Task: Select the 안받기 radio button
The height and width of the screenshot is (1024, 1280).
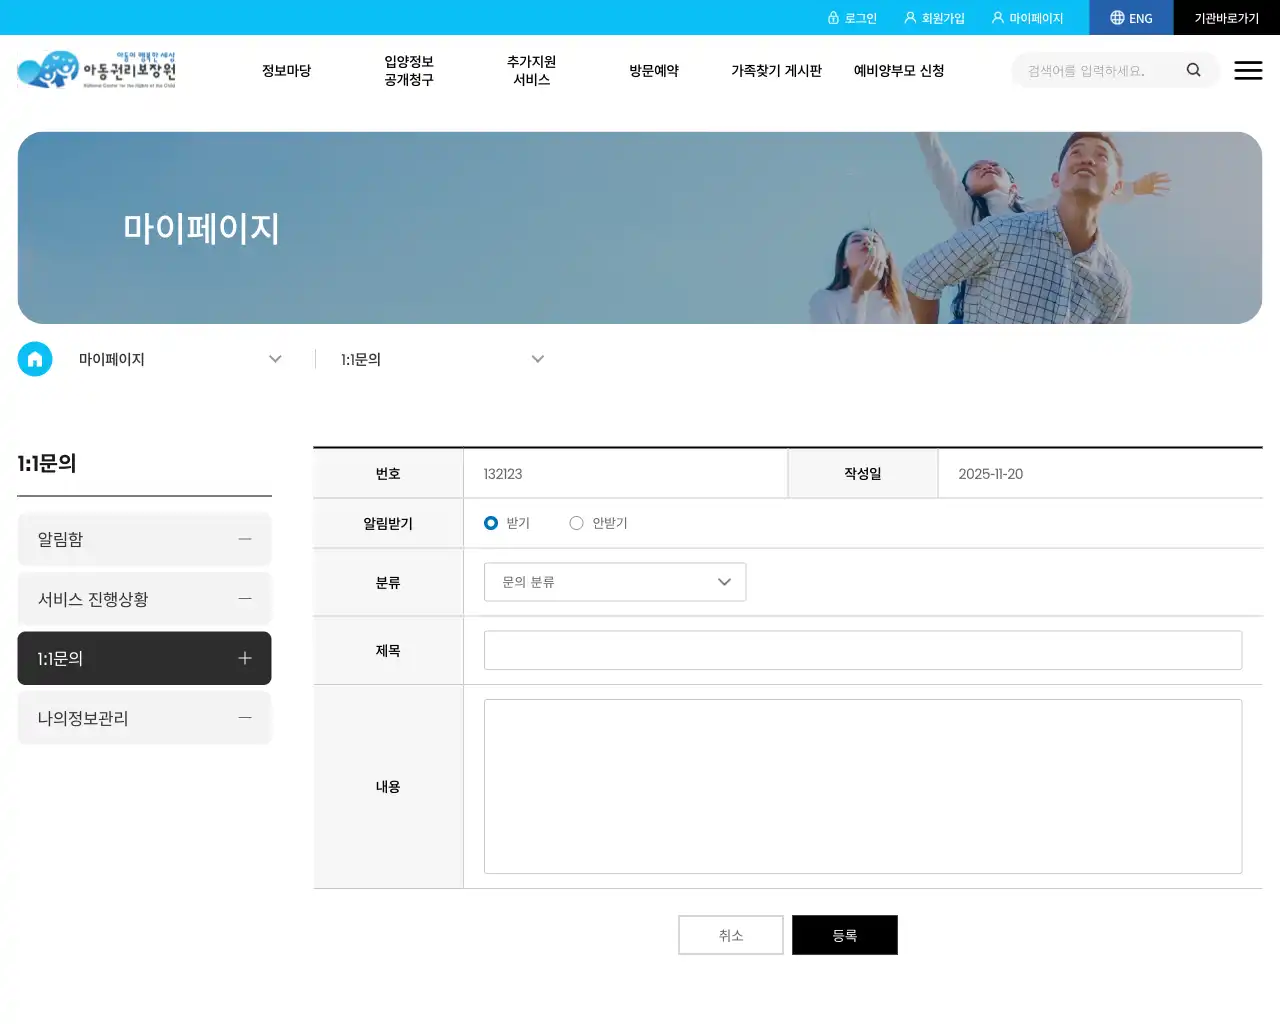Action: click(x=576, y=522)
